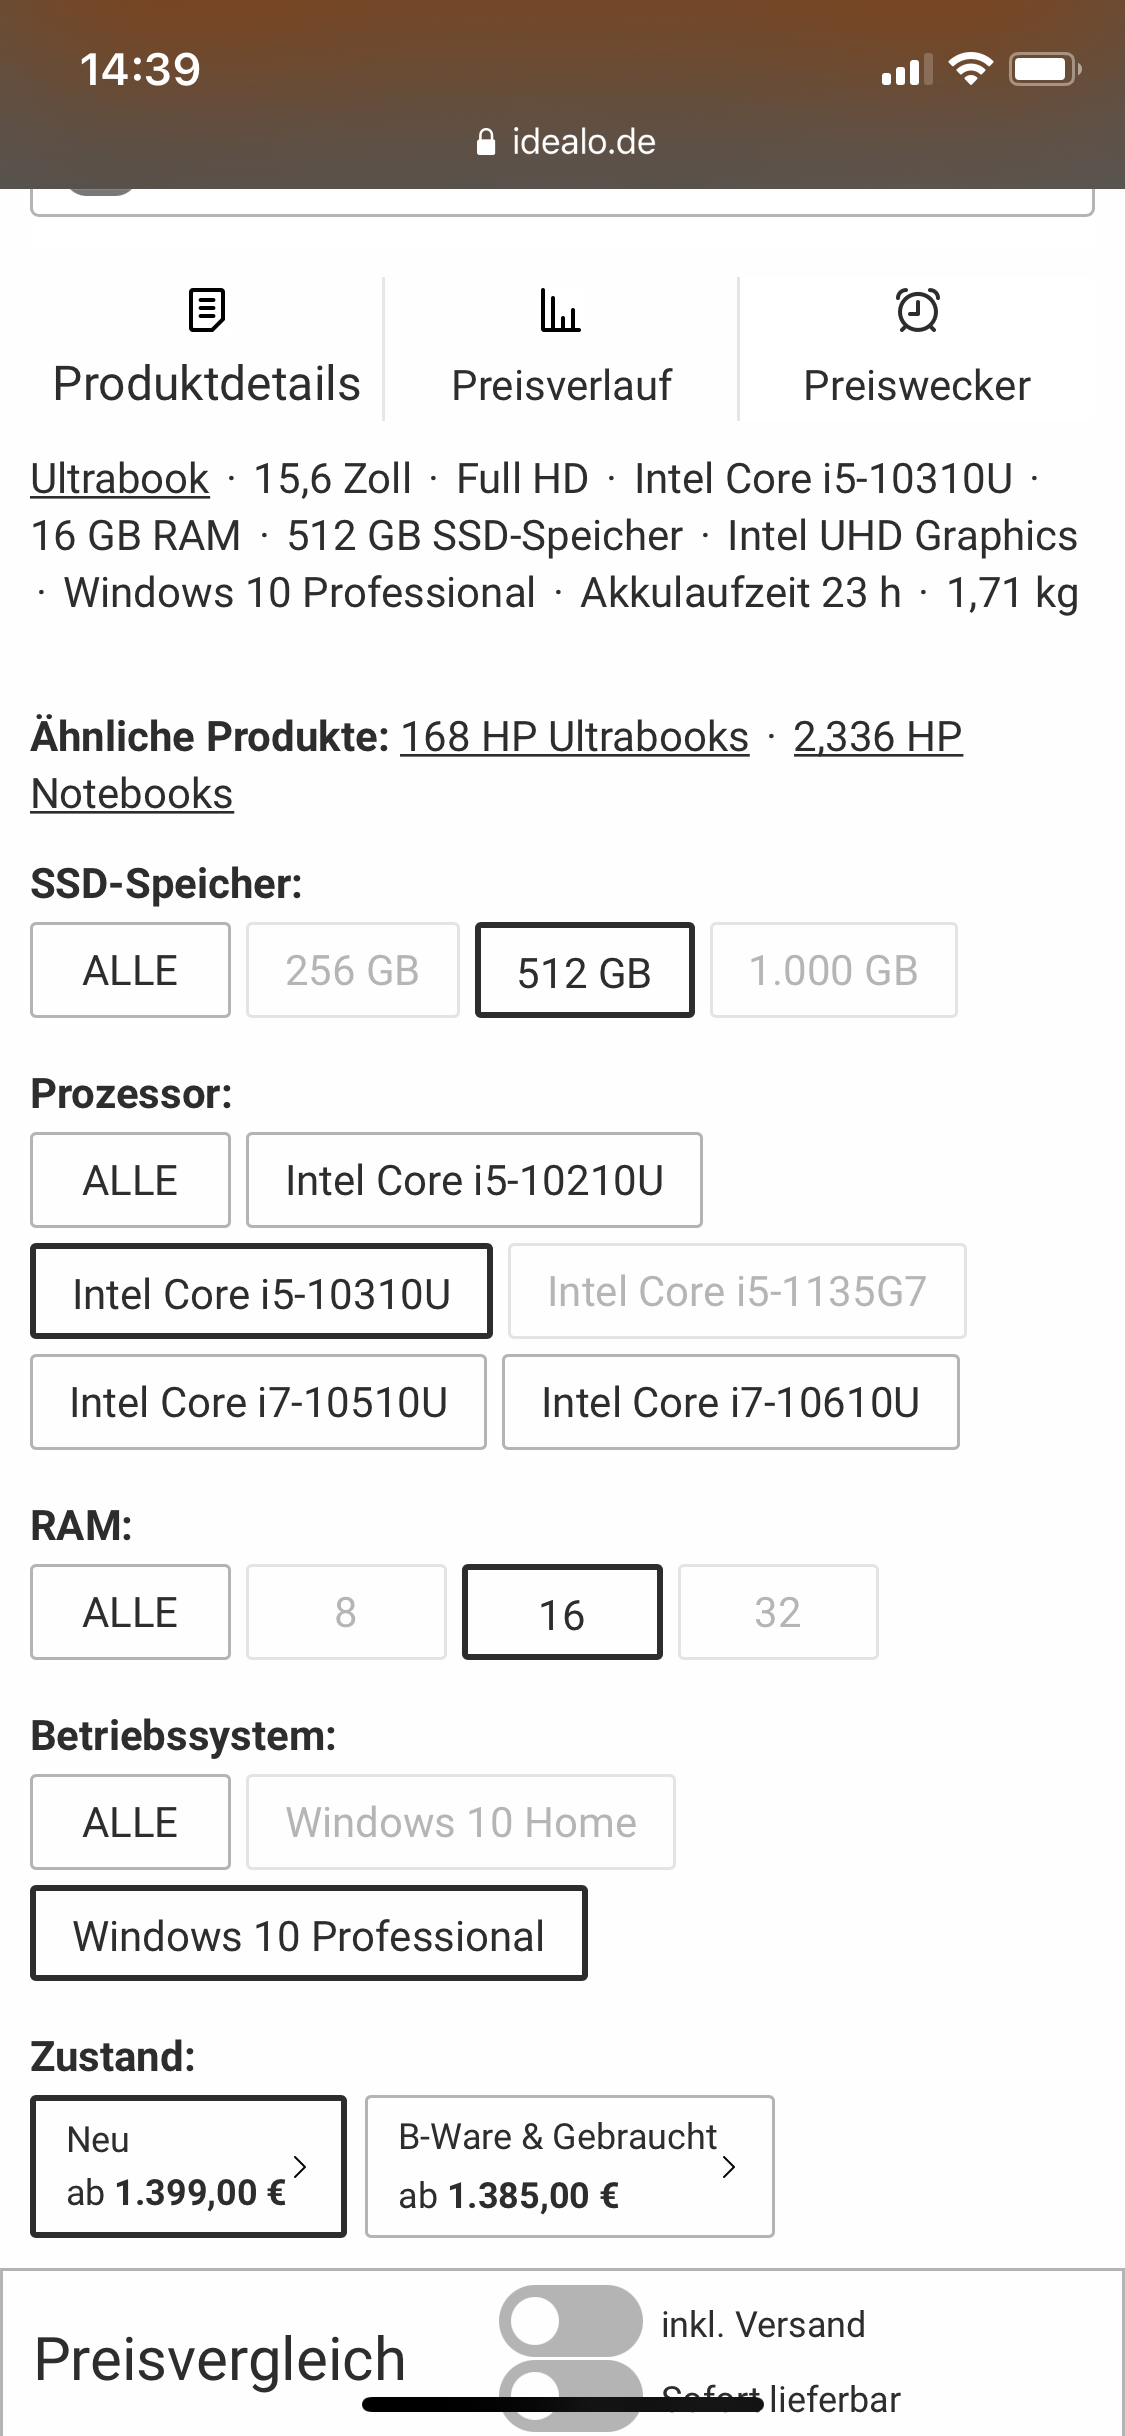
Task: Select ALLE under RAM
Action: point(130,1612)
